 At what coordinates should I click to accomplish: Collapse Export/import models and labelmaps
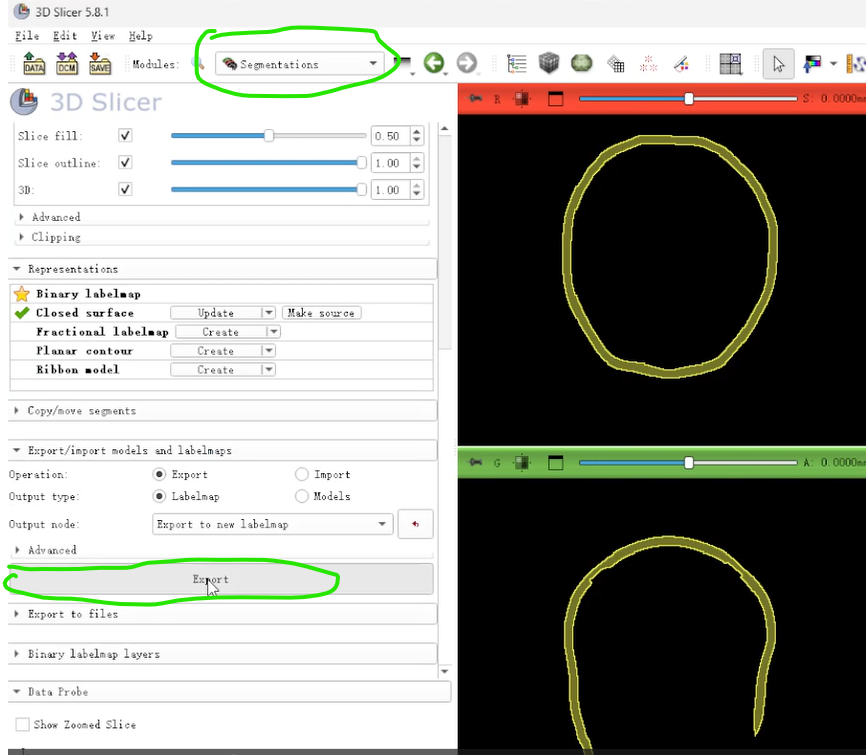click(223, 450)
